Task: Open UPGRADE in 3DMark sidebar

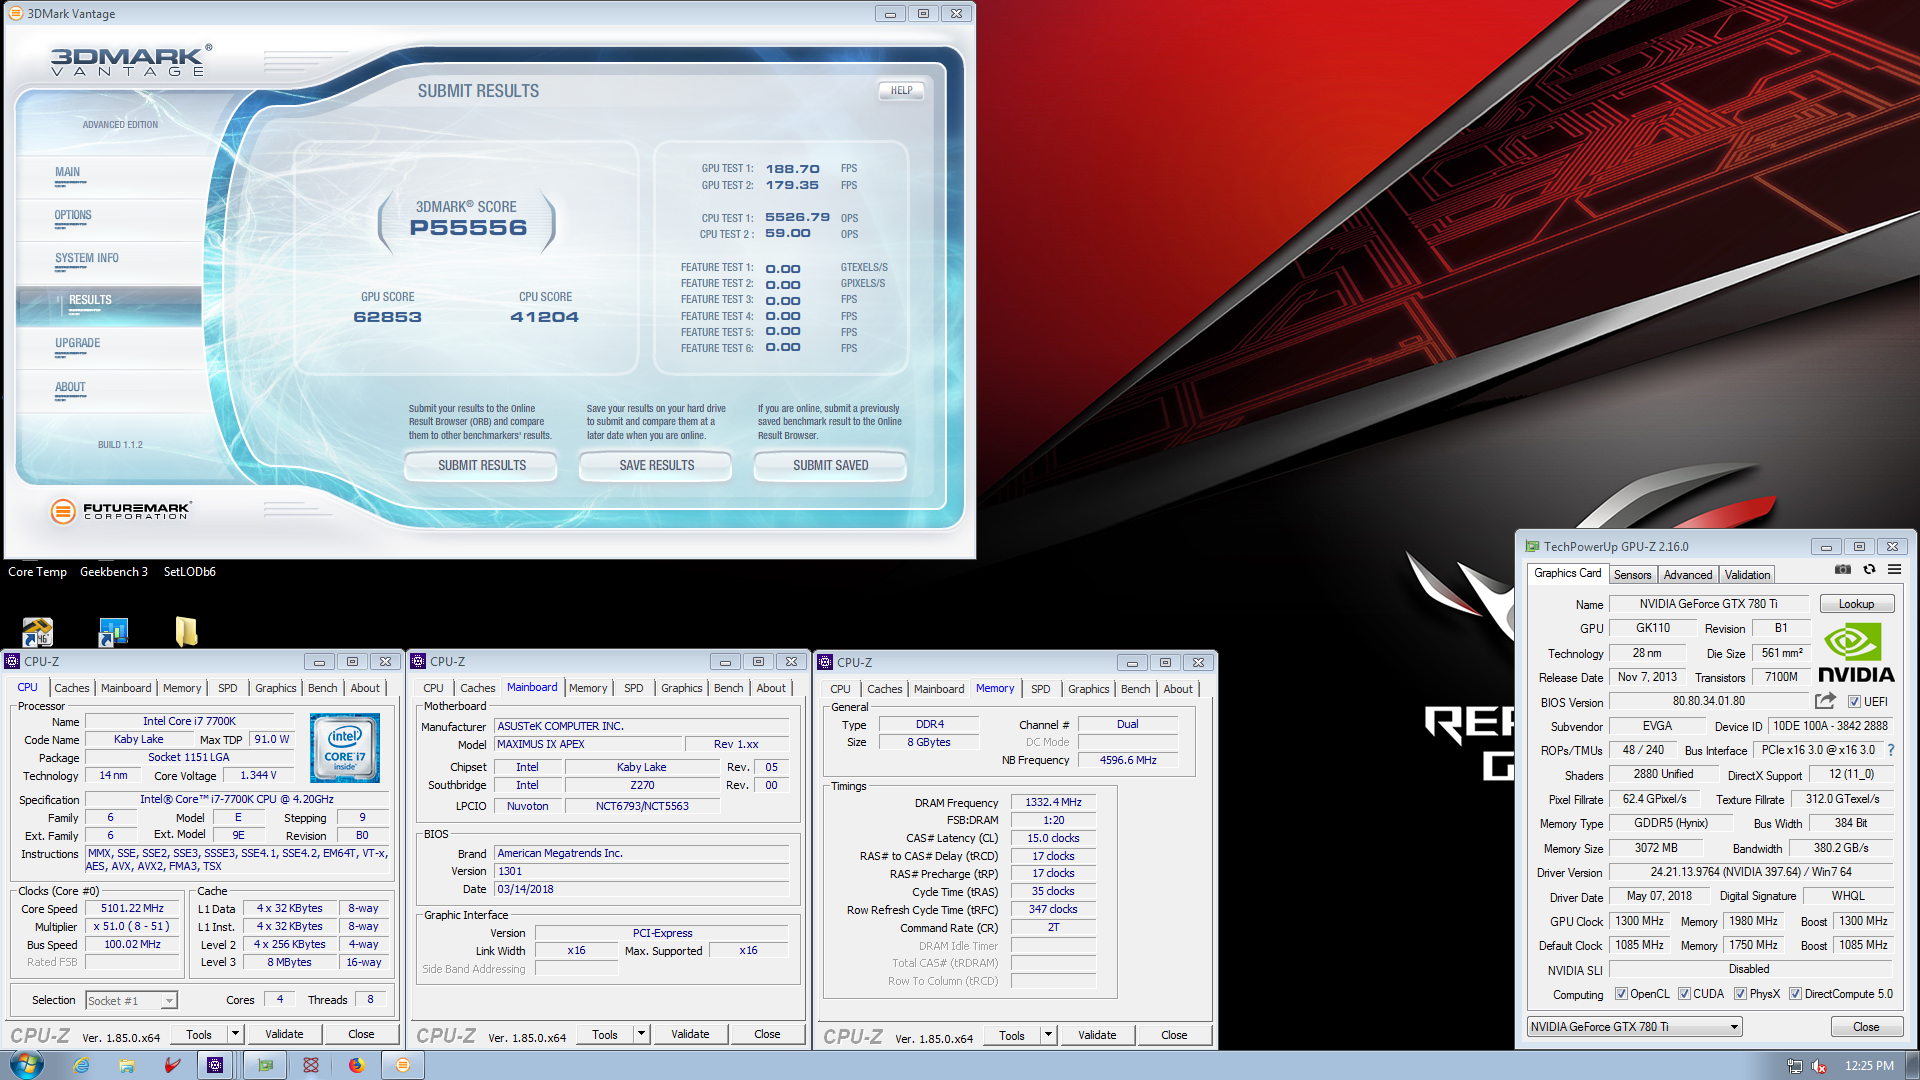Action: pyautogui.click(x=78, y=343)
